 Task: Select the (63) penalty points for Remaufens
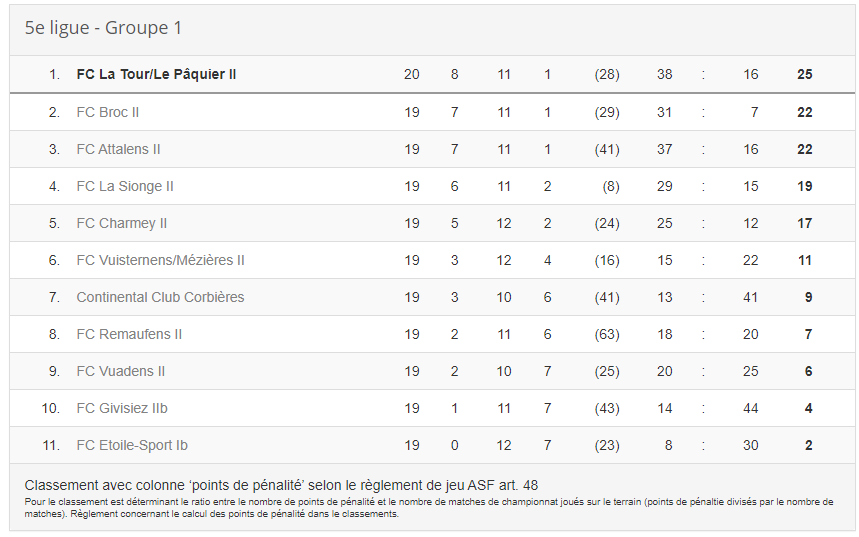[607, 334]
